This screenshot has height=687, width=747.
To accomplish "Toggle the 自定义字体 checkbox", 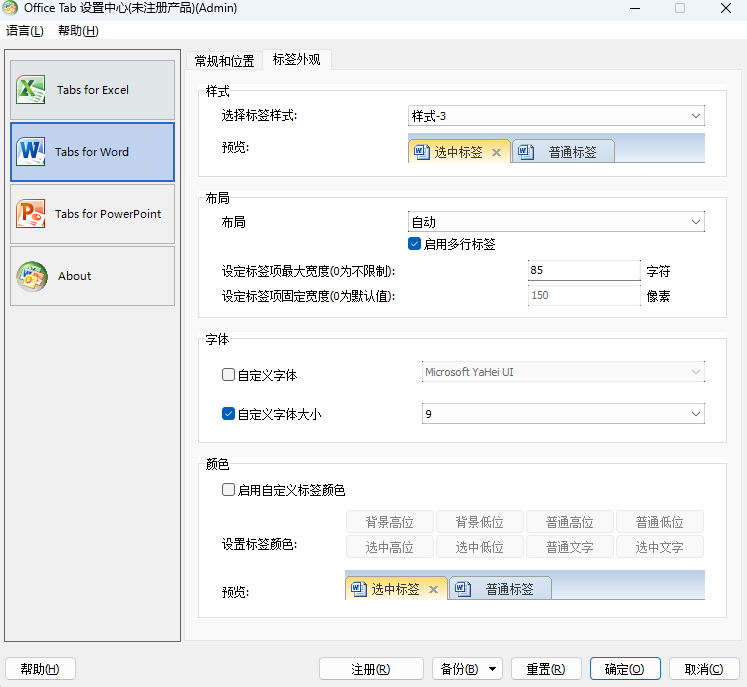I will (228, 375).
